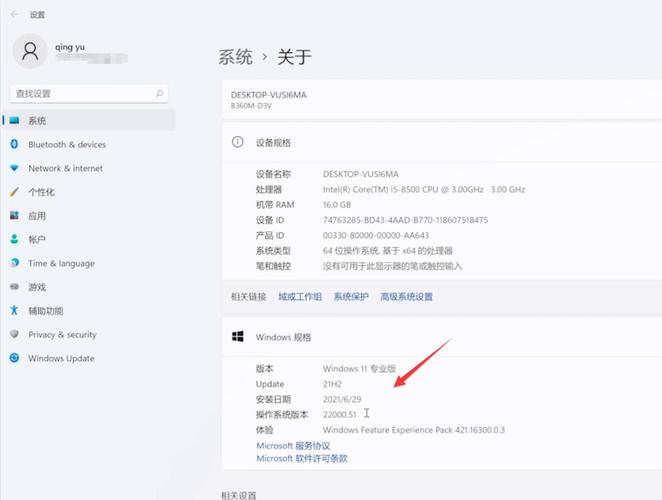Select the 系统 menu label
Viewport: 662px width, 500px height.
pos(37,121)
